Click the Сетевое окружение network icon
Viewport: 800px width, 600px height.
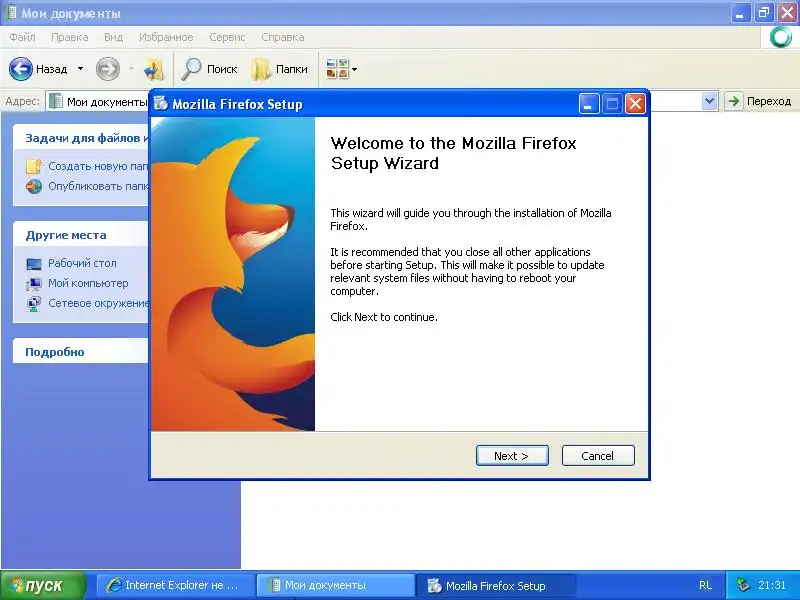(34, 304)
